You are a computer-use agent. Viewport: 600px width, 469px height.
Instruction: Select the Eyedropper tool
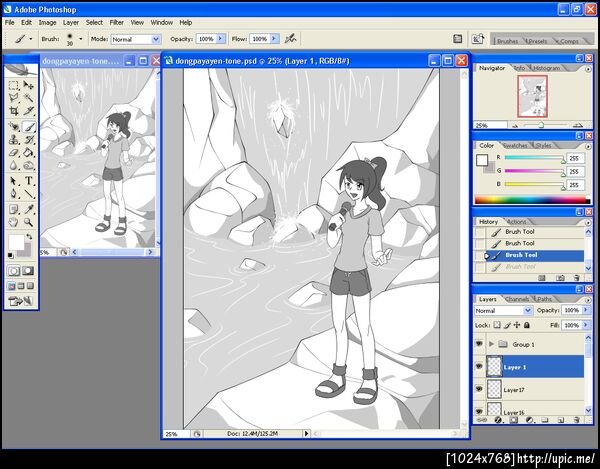click(x=28, y=209)
